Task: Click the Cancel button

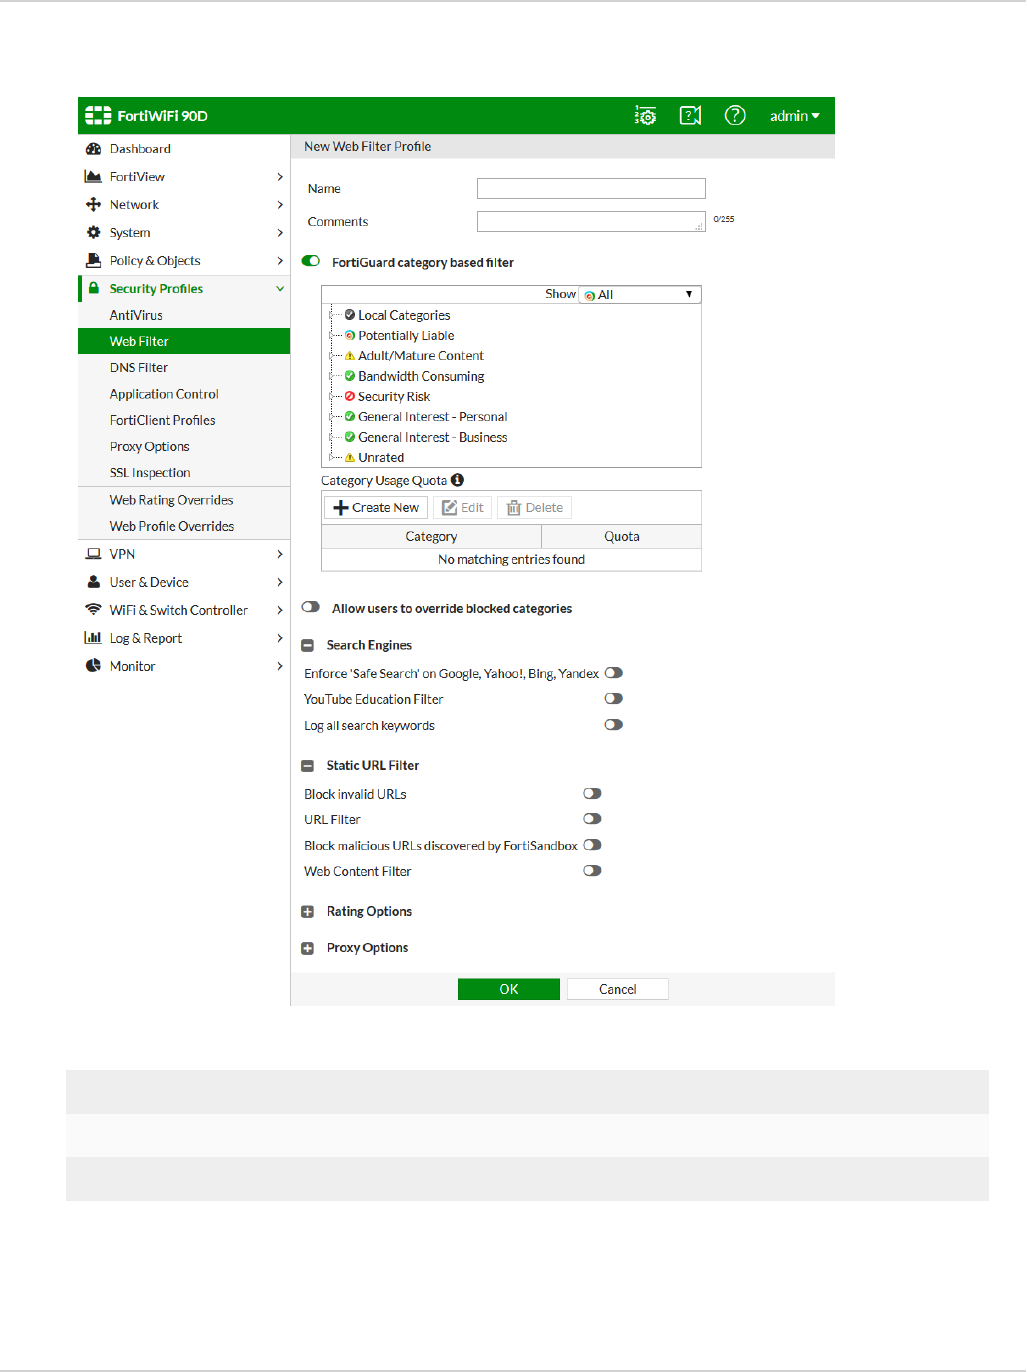Action: (618, 989)
